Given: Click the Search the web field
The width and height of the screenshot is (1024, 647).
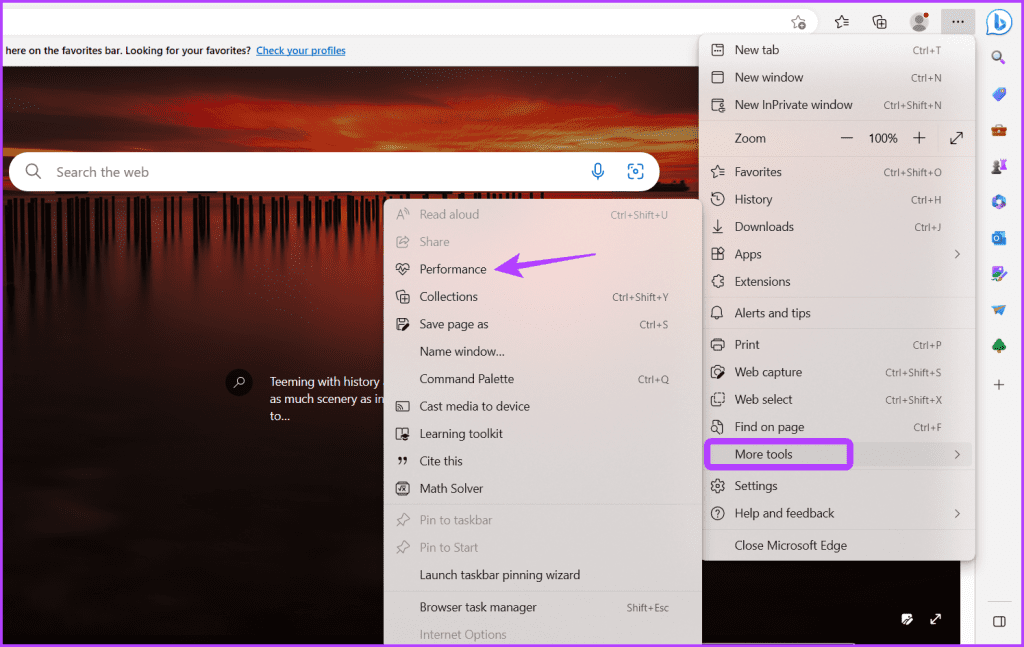Looking at the screenshot, I should point(334,172).
